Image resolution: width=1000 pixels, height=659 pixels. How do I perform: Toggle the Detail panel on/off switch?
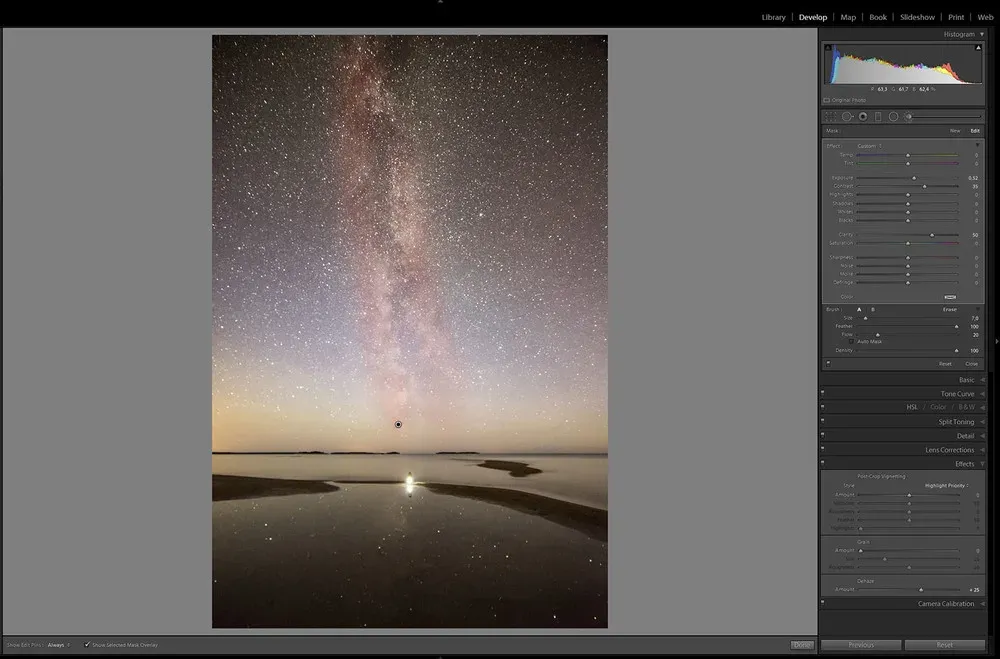[823, 435]
